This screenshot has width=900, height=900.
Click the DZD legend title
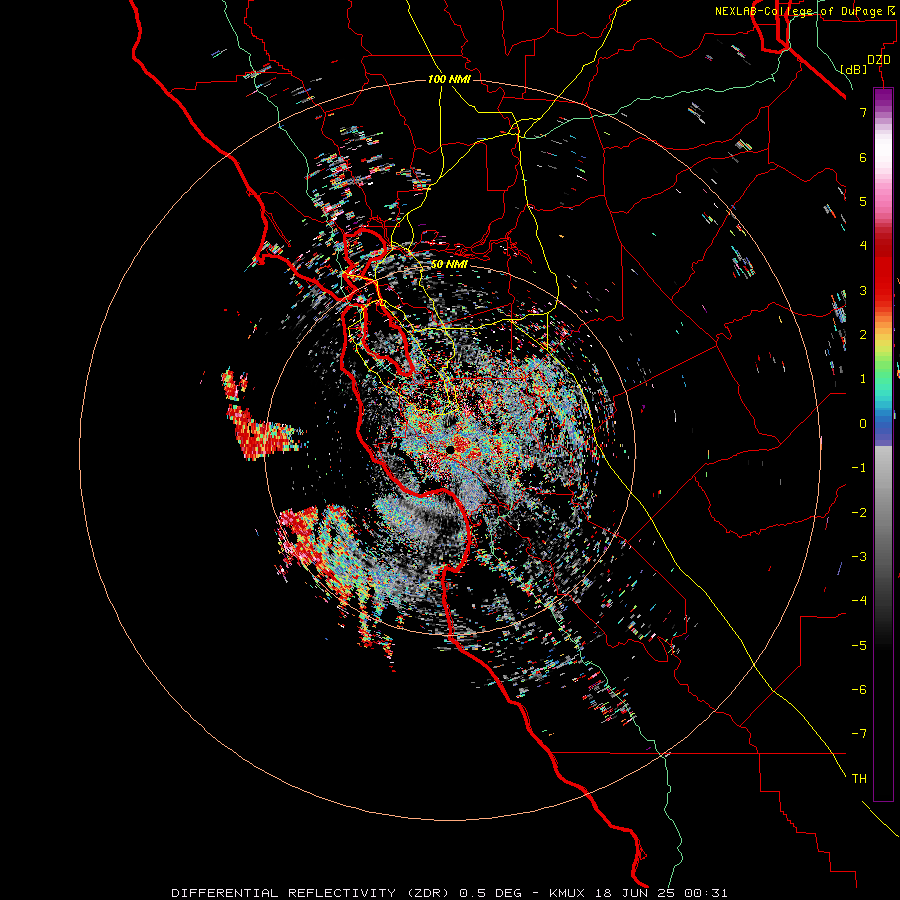tap(879, 60)
